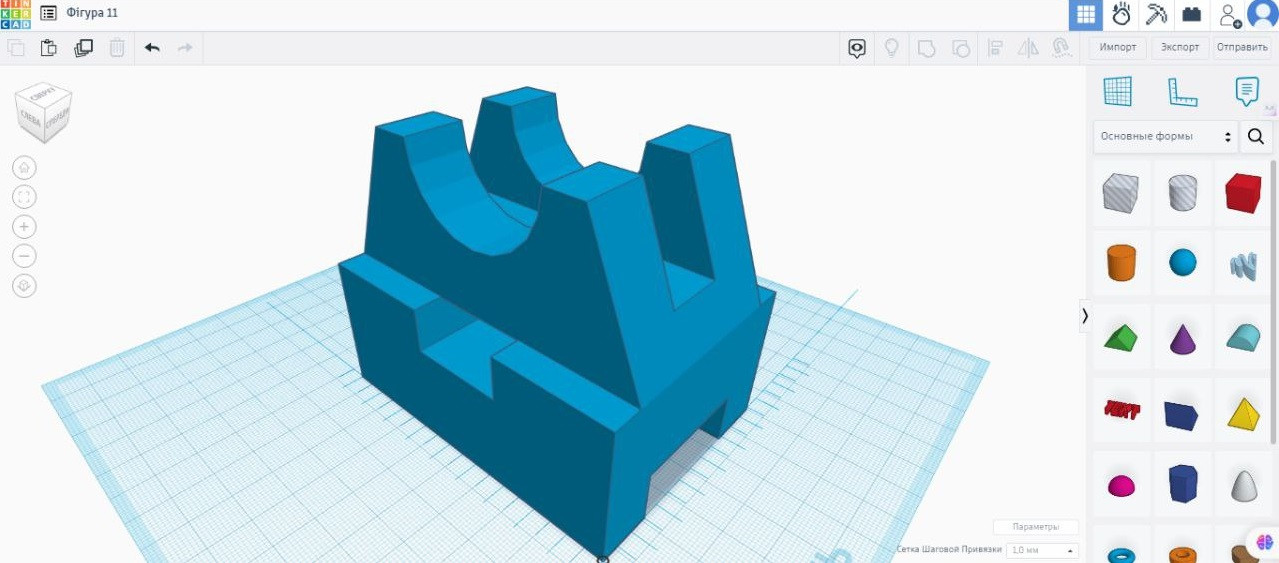Click the view cube to change orientation
Image resolution: width=1279 pixels, height=563 pixels.
43,111
